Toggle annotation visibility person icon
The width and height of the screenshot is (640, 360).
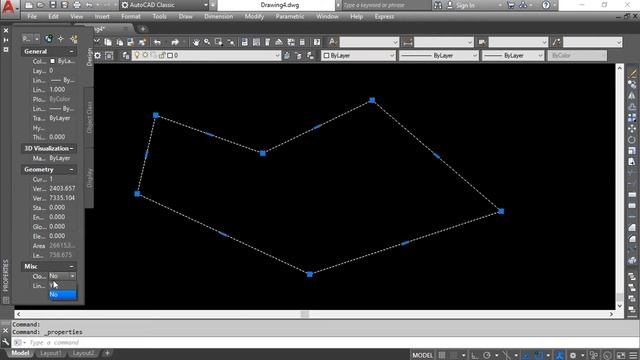[559, 355]
